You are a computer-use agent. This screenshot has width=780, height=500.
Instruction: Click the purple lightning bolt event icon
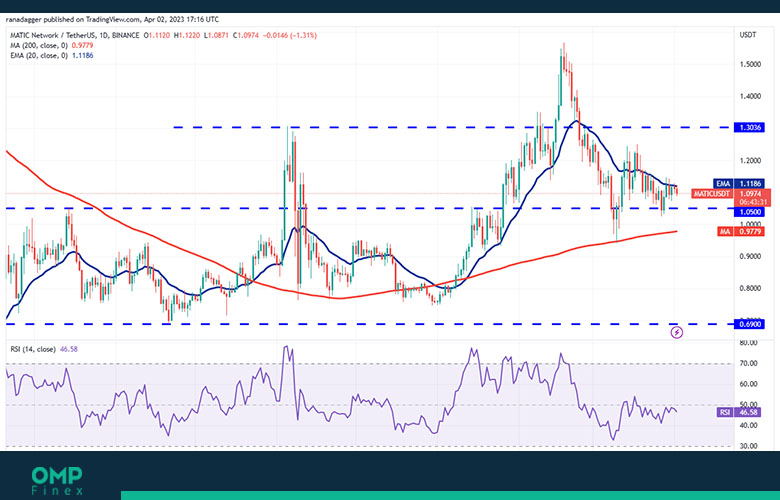(x=677, y=332)
